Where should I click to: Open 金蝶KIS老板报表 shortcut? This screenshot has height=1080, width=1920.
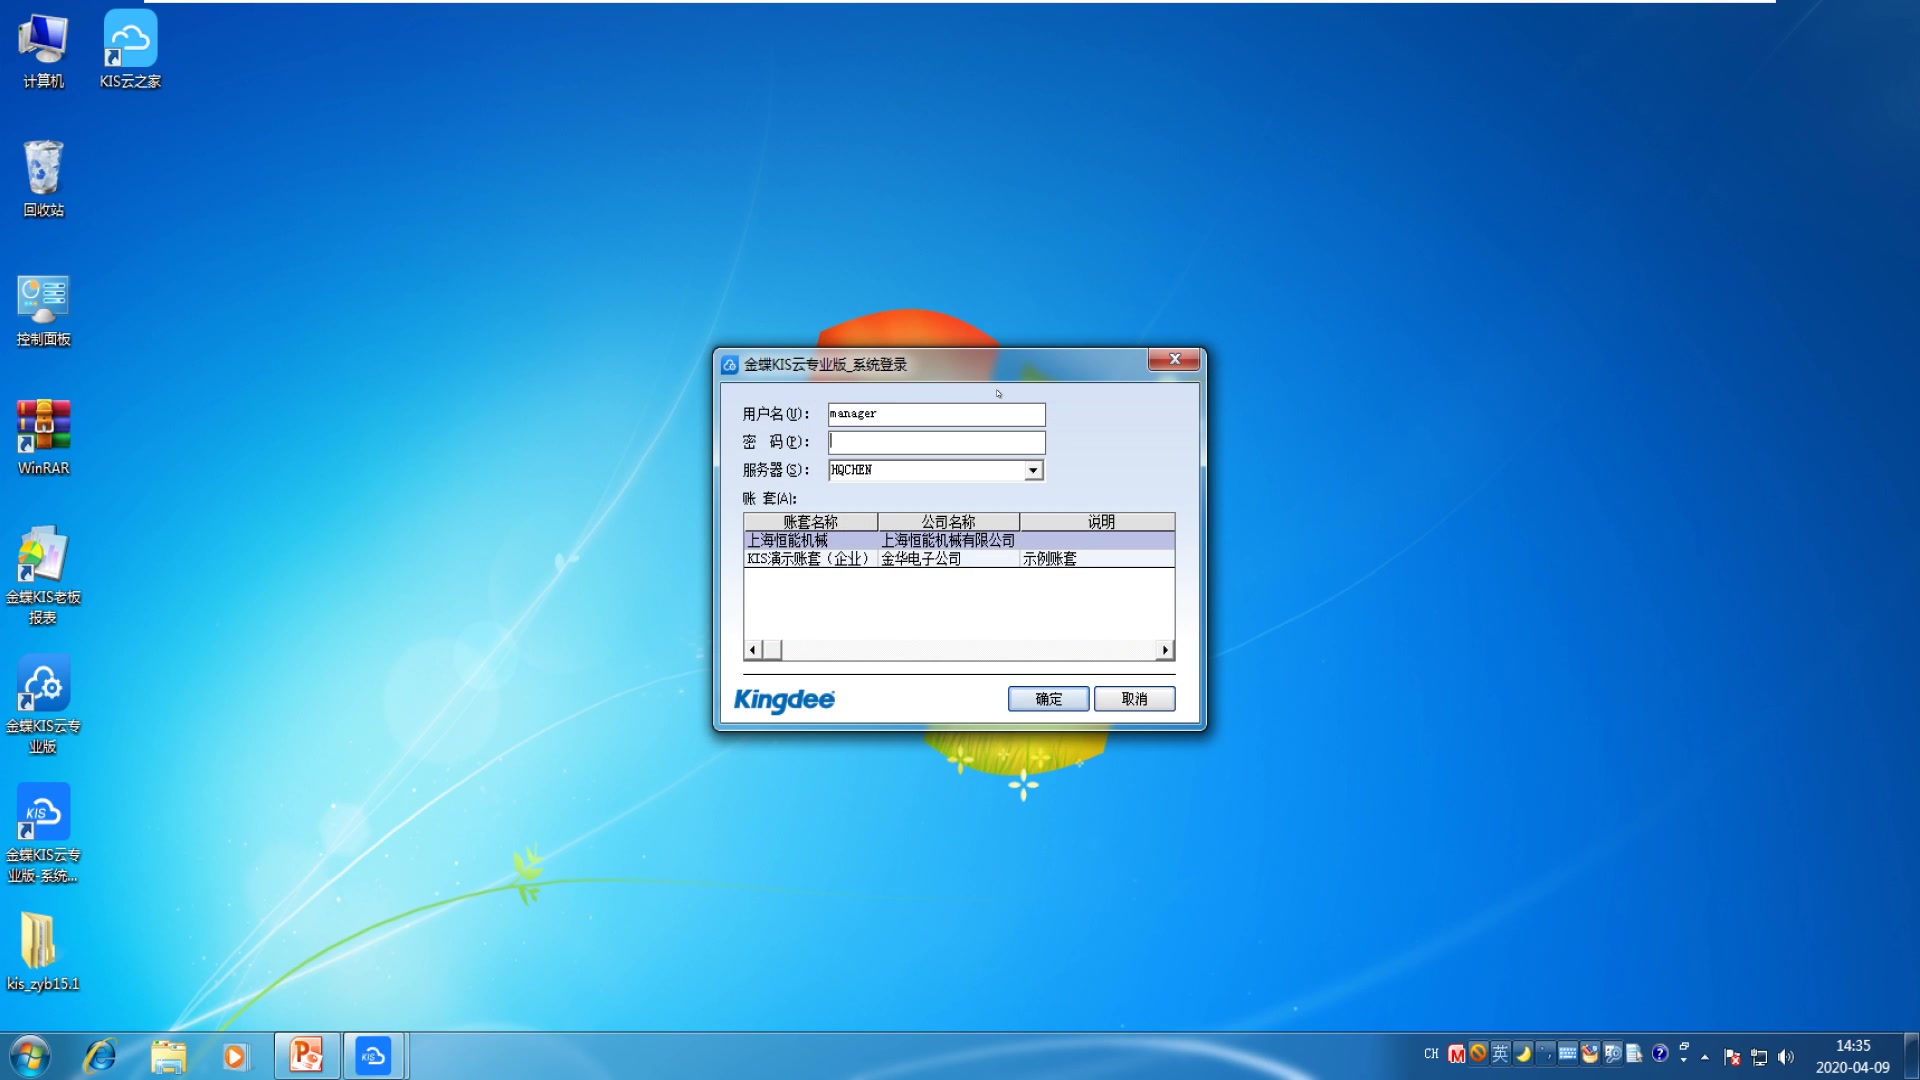point(43,576)
